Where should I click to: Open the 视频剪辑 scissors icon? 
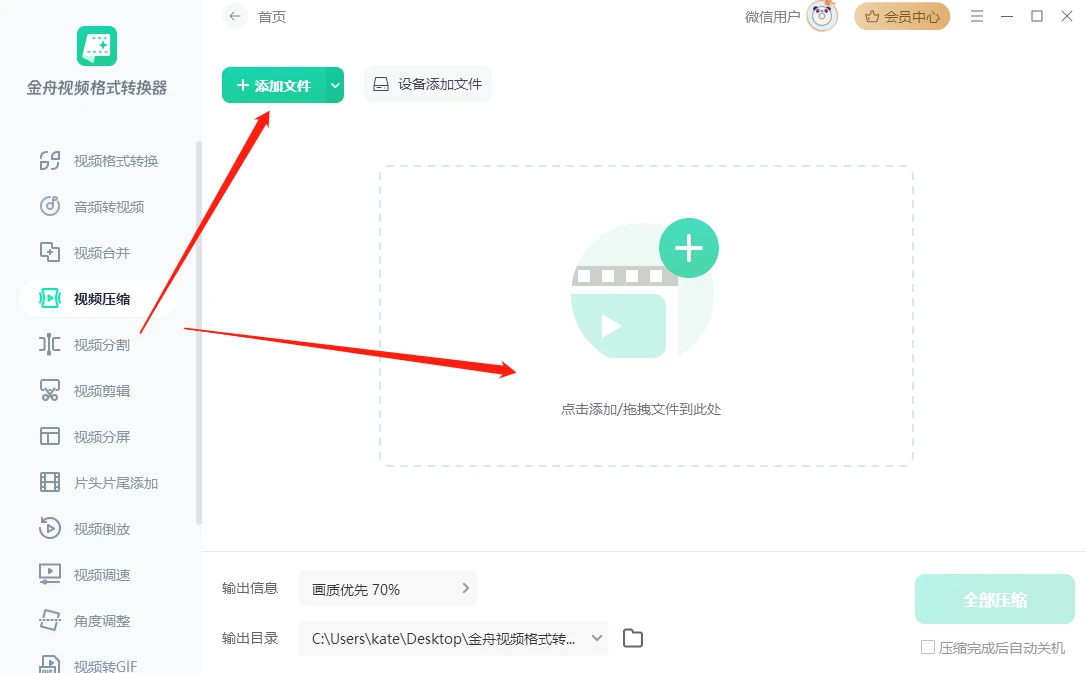[50, 391]
